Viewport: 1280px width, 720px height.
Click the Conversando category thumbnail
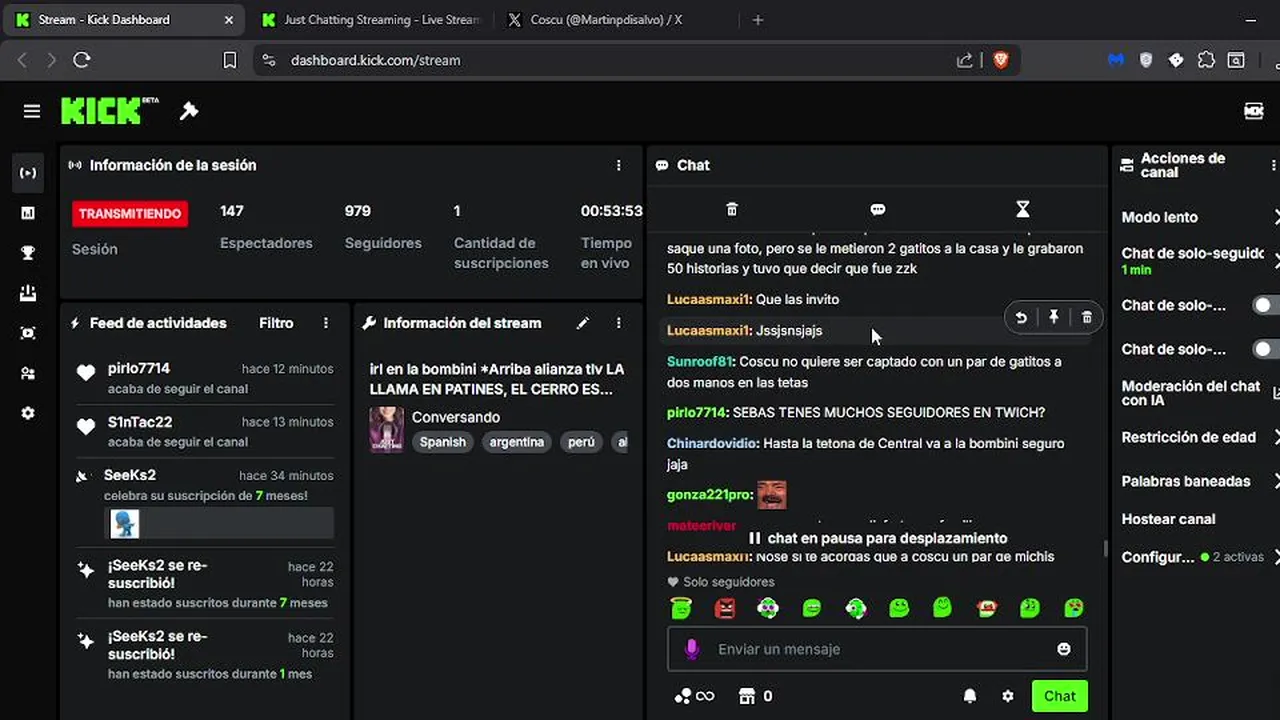coord(387,429)
